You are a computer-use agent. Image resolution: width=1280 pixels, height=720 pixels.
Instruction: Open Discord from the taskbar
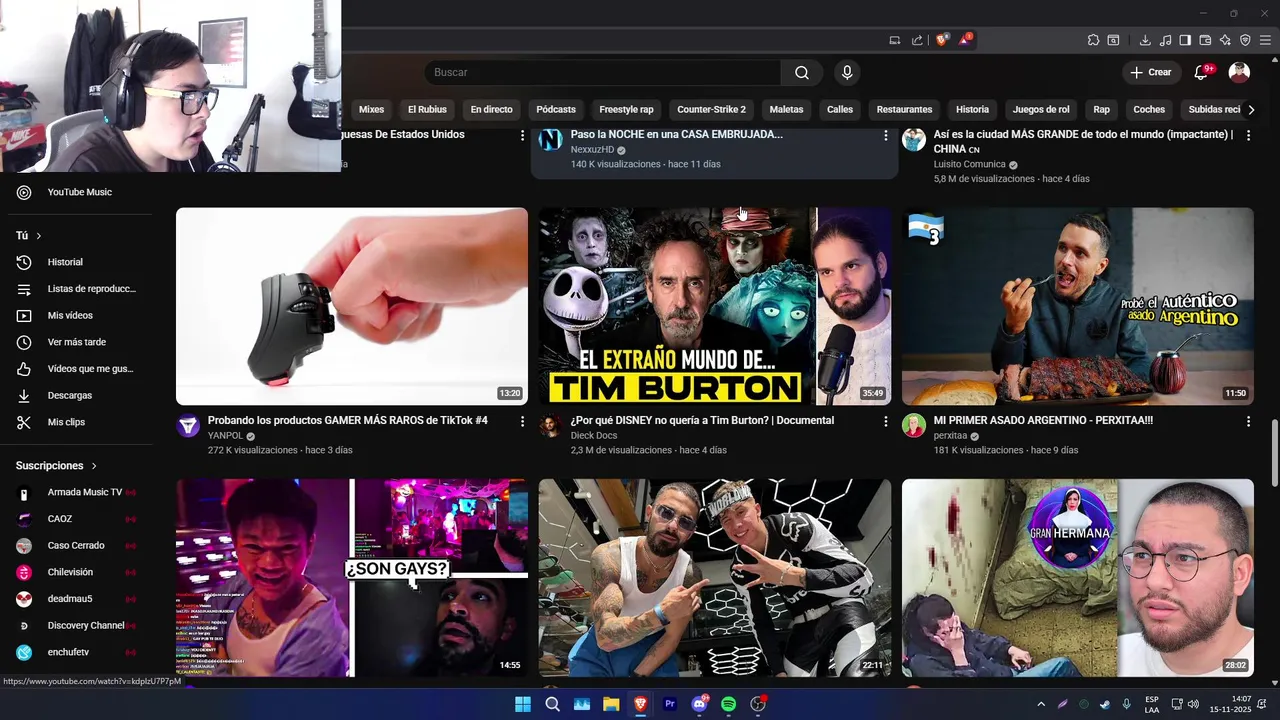point(699,704)
